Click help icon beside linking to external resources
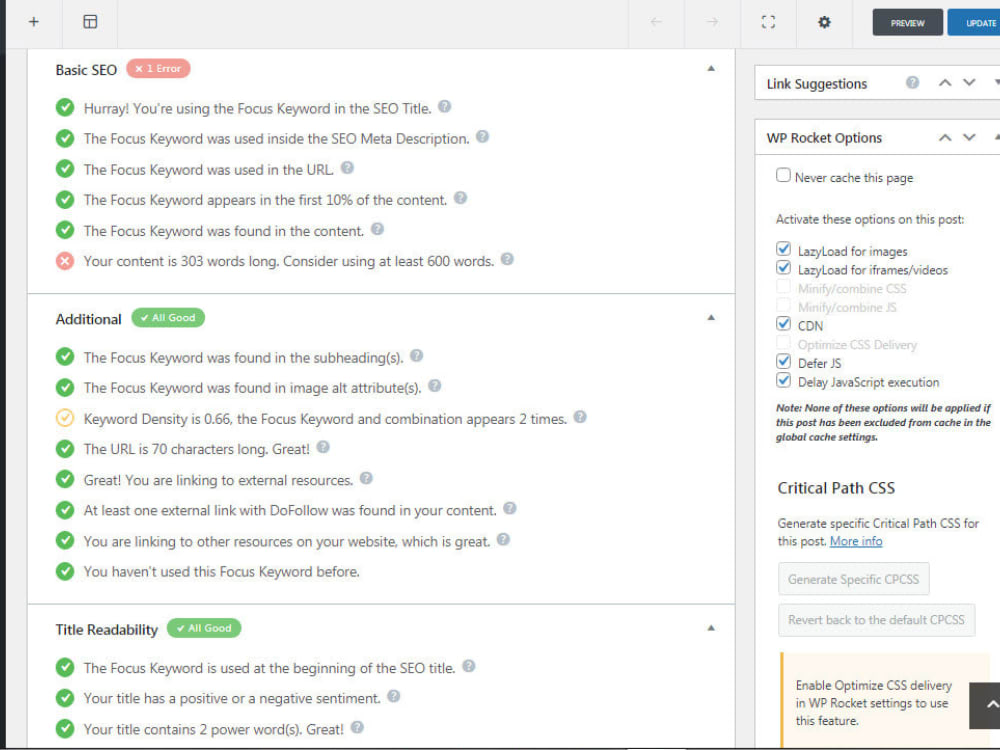 [x=366, y=478]
